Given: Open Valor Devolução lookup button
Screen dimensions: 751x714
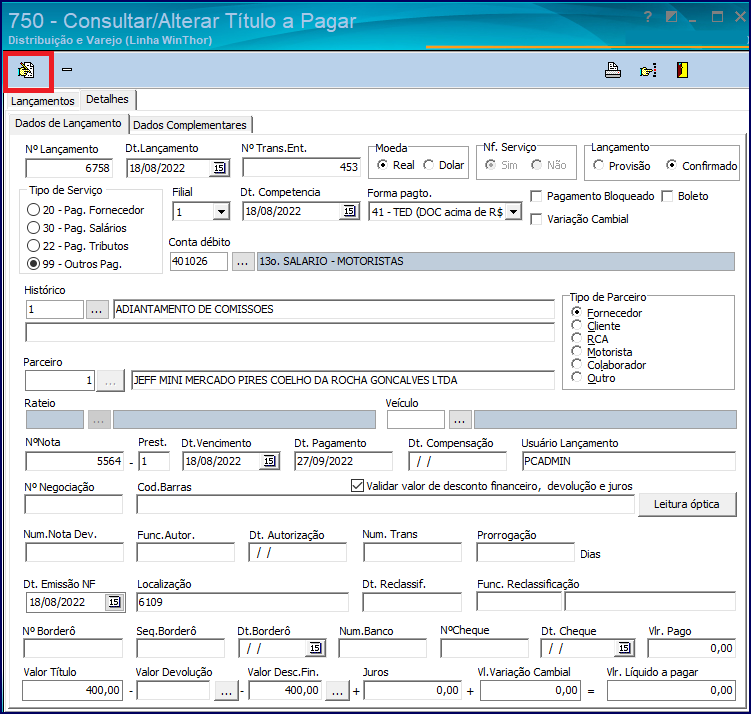Looking at the screenshot, I should 227,691.
